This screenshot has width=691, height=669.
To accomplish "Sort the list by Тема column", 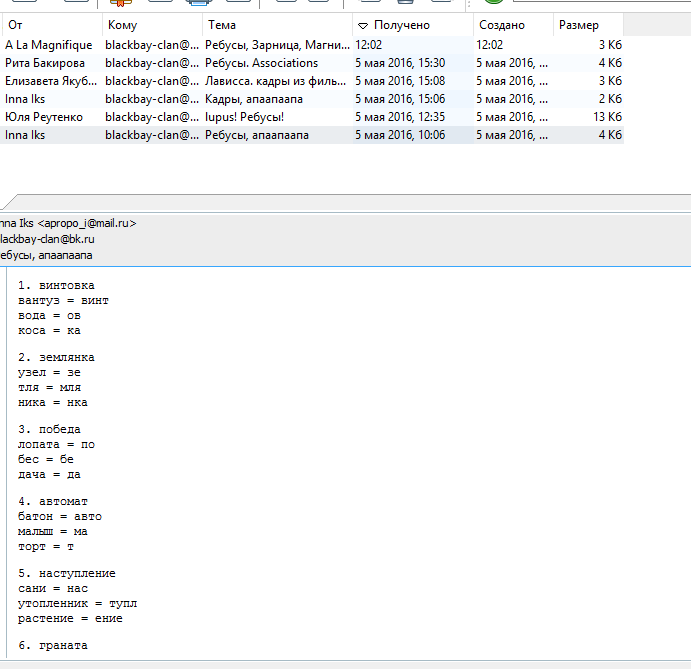I will (276, 25).
